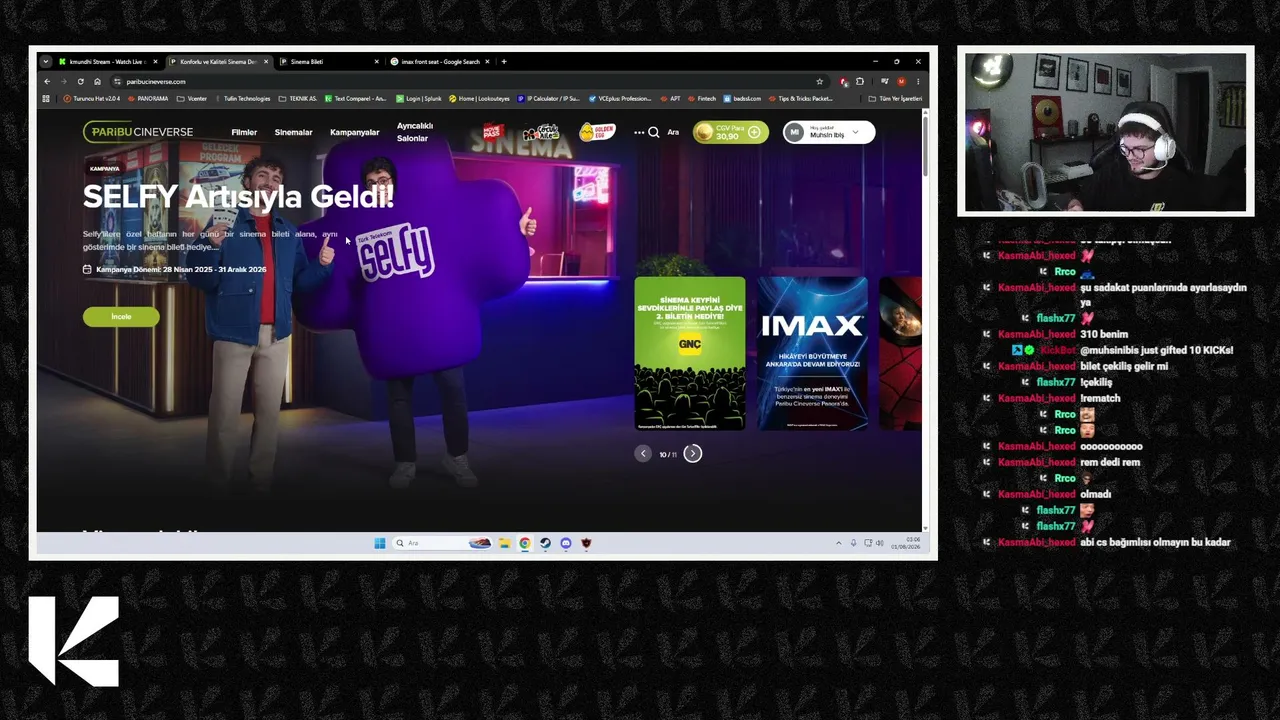The width and height of the screenshot is (1280, 720).
Task: Open the Kampanyalar menu
Action: point(355,132)
